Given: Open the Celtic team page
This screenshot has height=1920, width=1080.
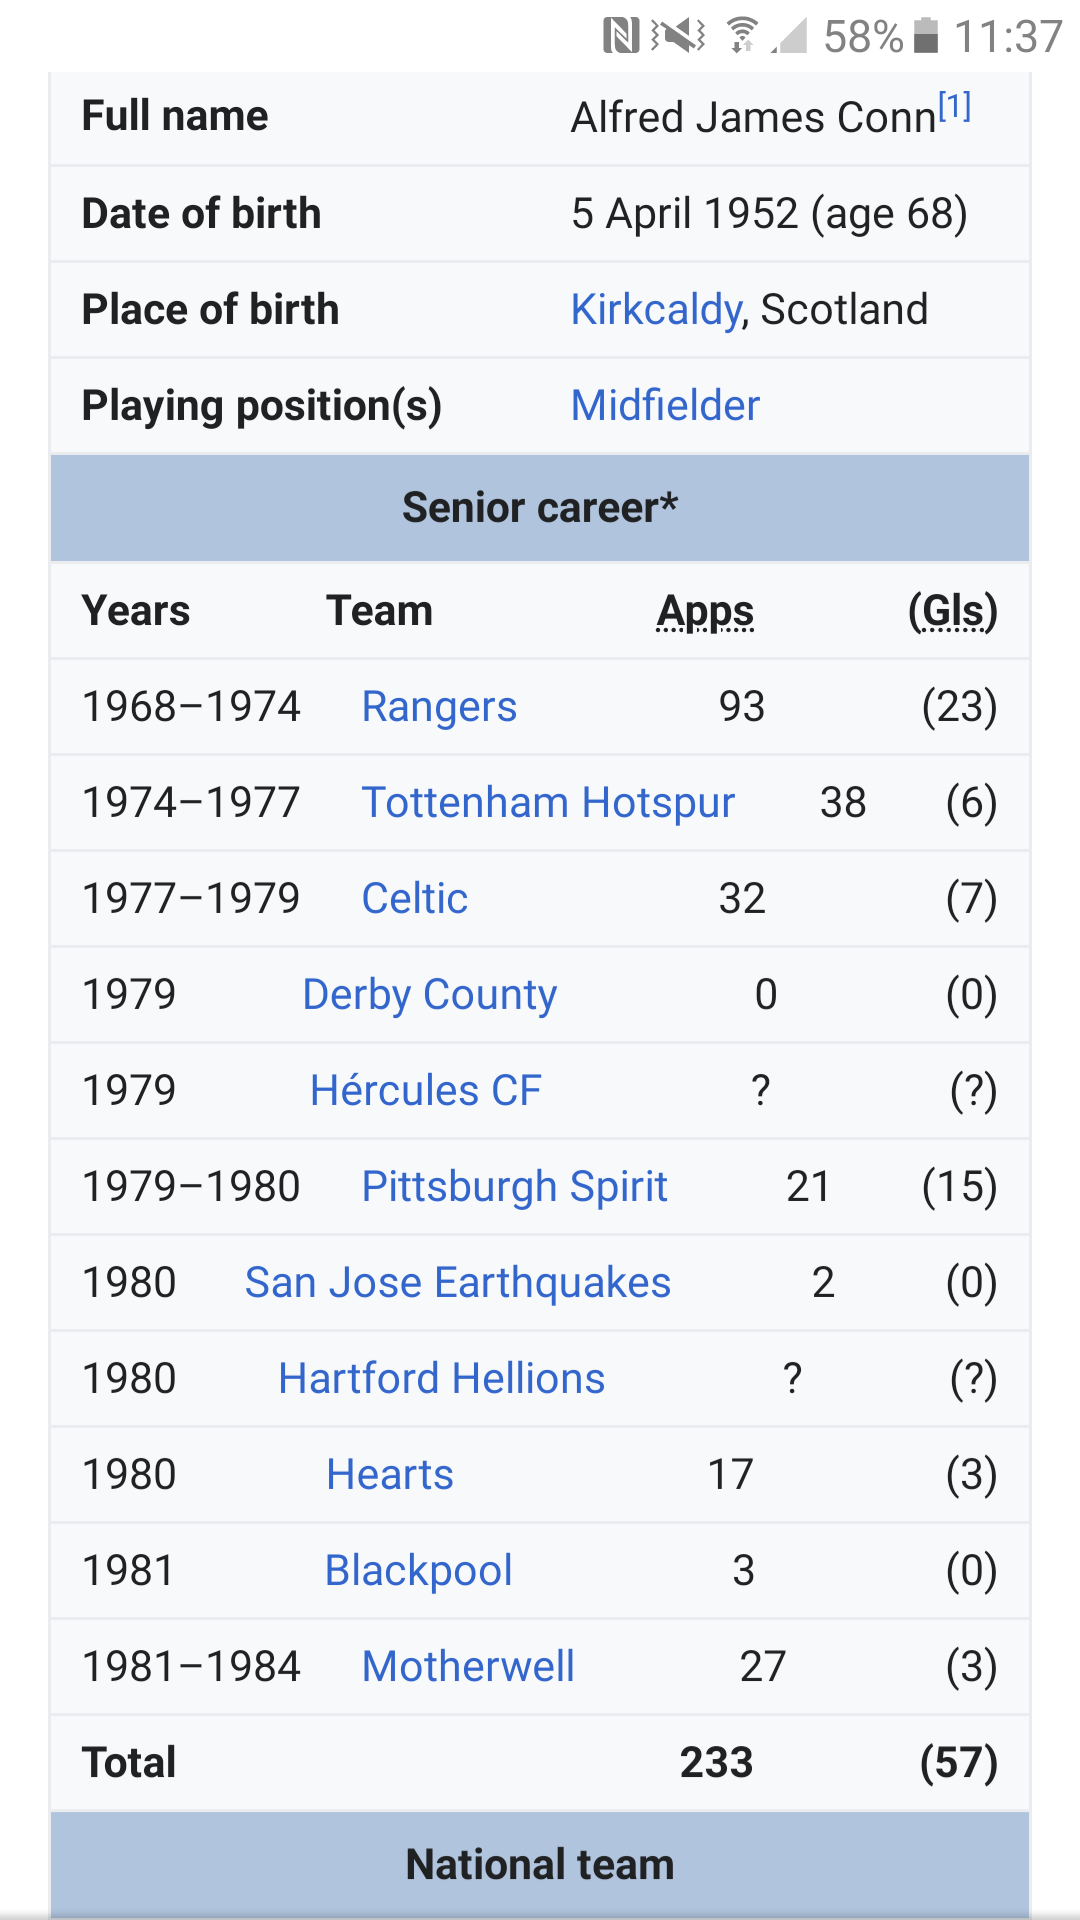Looking at the screenshot, I should (414, 899).
